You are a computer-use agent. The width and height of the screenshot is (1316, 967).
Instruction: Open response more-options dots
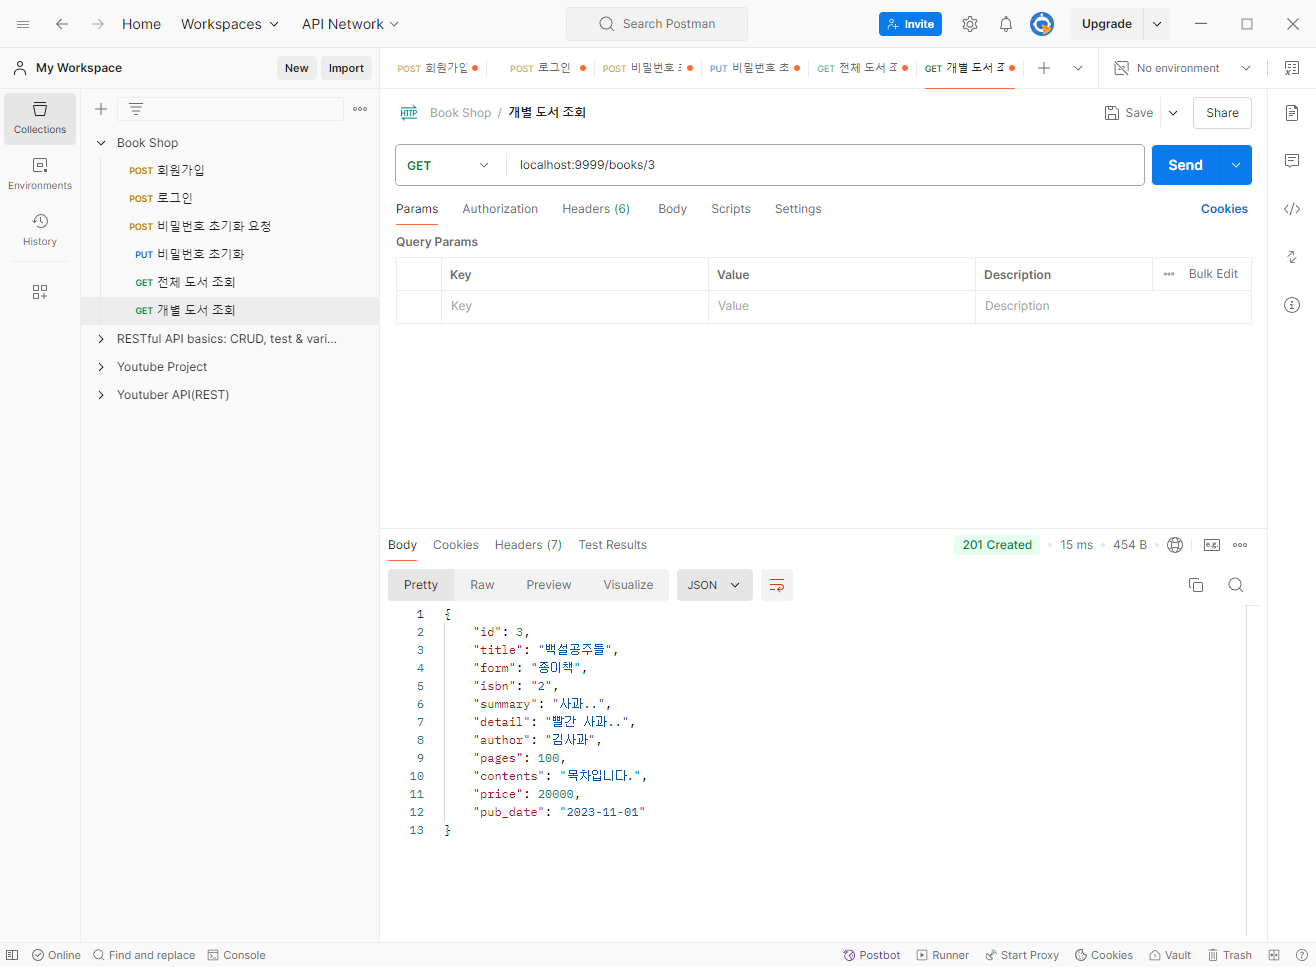click(x=1240, y=545)
